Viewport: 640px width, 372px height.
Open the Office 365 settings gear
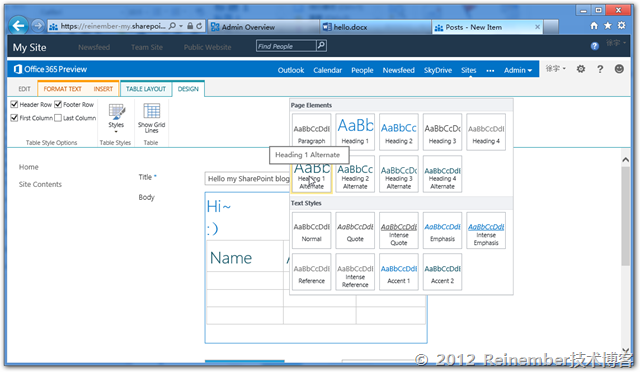(581, 69)
